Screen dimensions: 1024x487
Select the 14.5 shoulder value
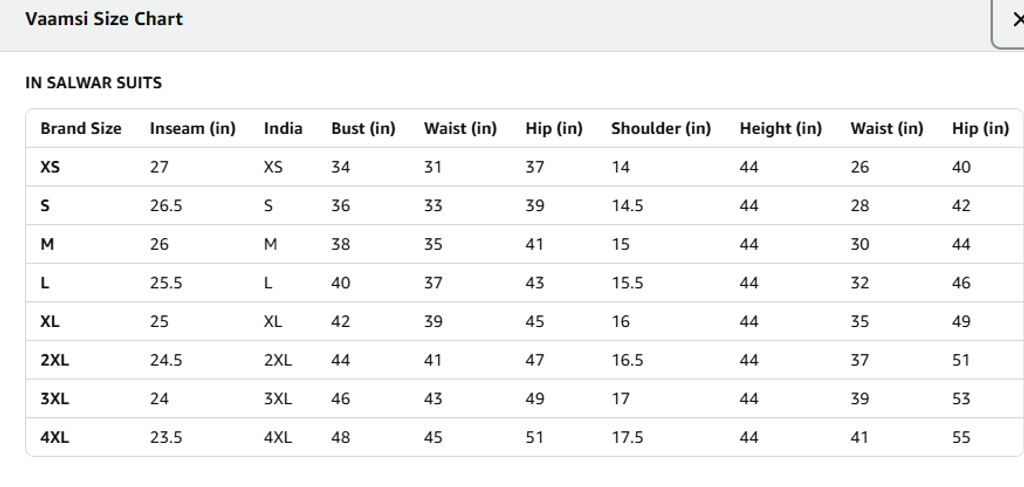[627, 206]
